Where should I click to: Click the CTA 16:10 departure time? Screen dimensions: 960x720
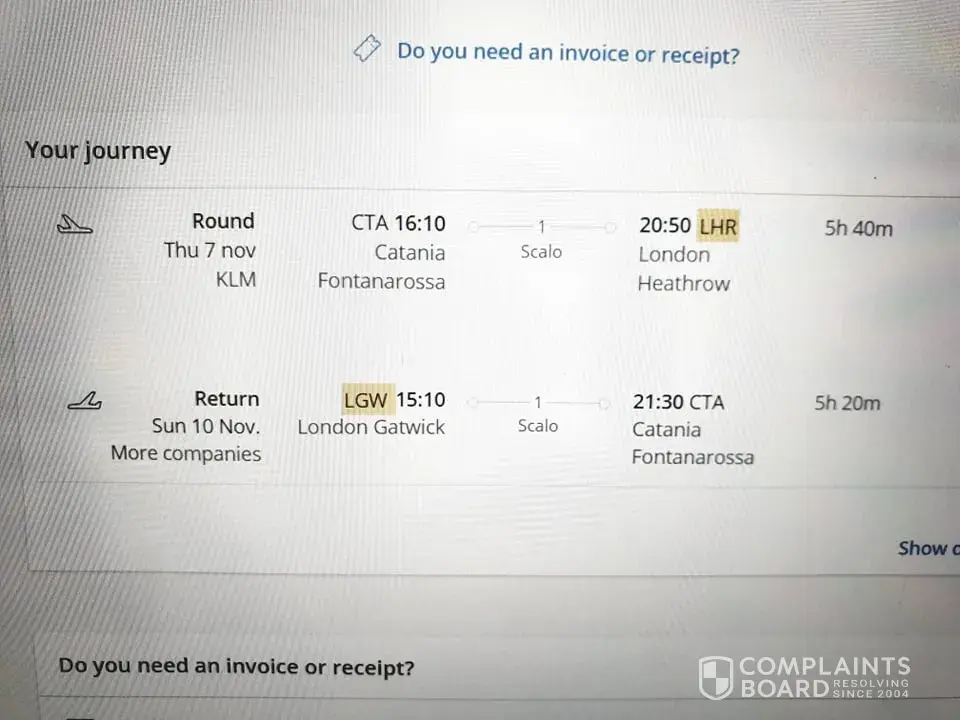coord(398,222)
